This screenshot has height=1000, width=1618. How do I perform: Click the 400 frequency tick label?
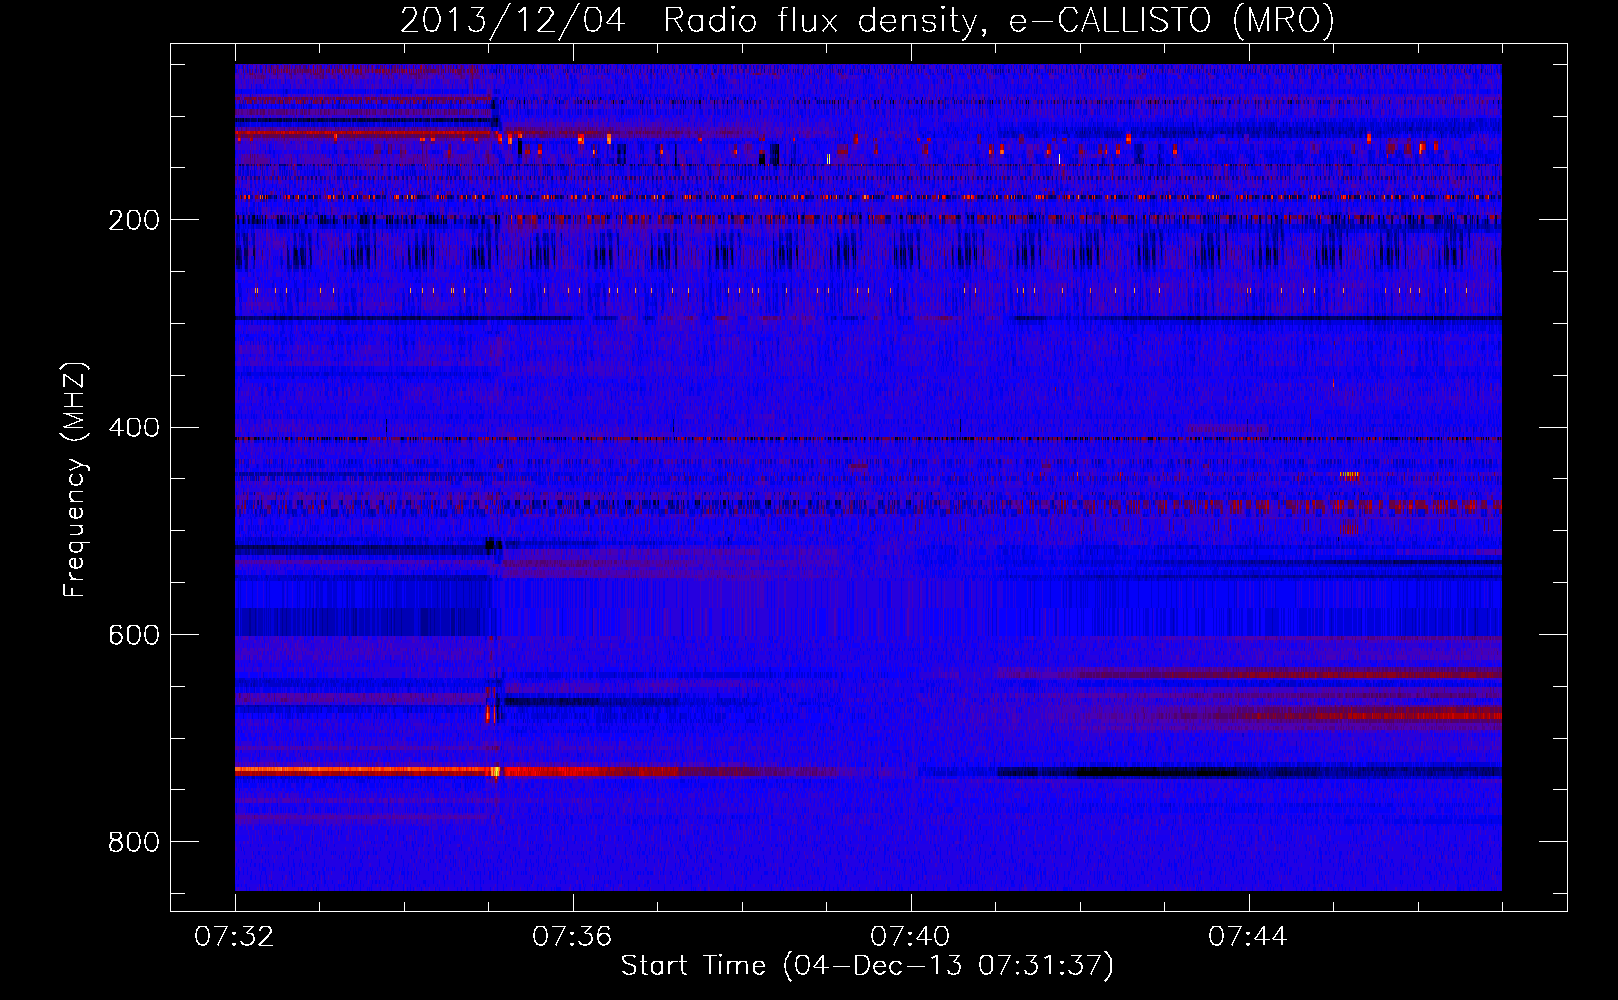[x=133, y=428]
